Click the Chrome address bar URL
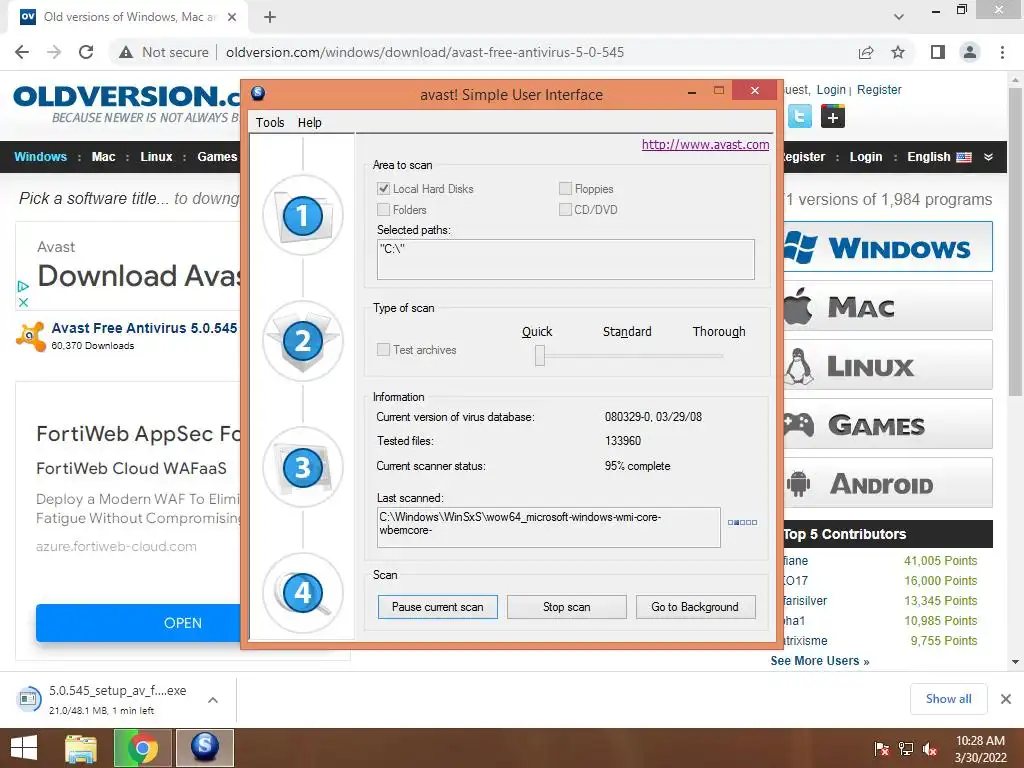The image size is (1024, 768). tap(425, 52)
